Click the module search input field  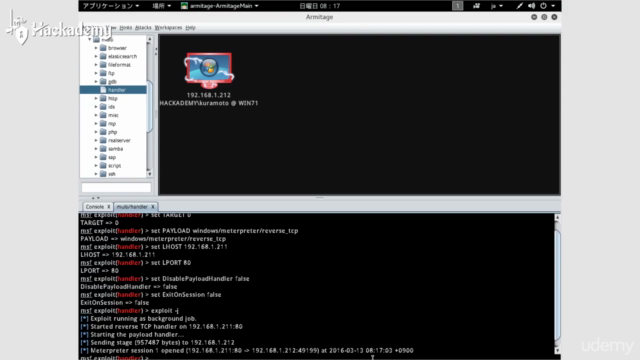116,187
